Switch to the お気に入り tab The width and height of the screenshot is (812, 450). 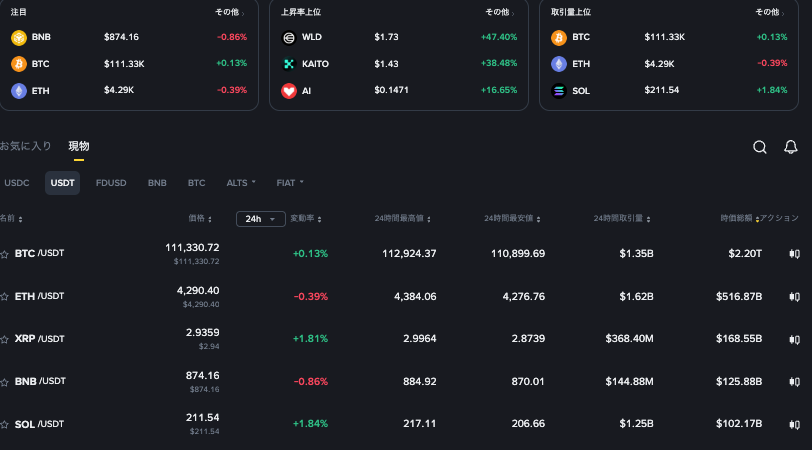click(26, 146)
